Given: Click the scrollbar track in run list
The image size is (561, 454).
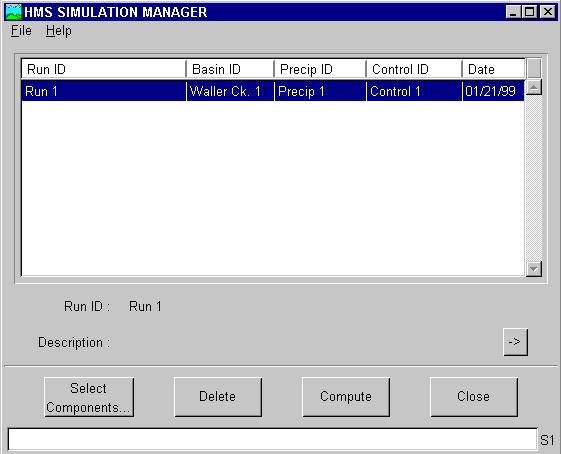Looking at the screenshot, I should [533, 178].
